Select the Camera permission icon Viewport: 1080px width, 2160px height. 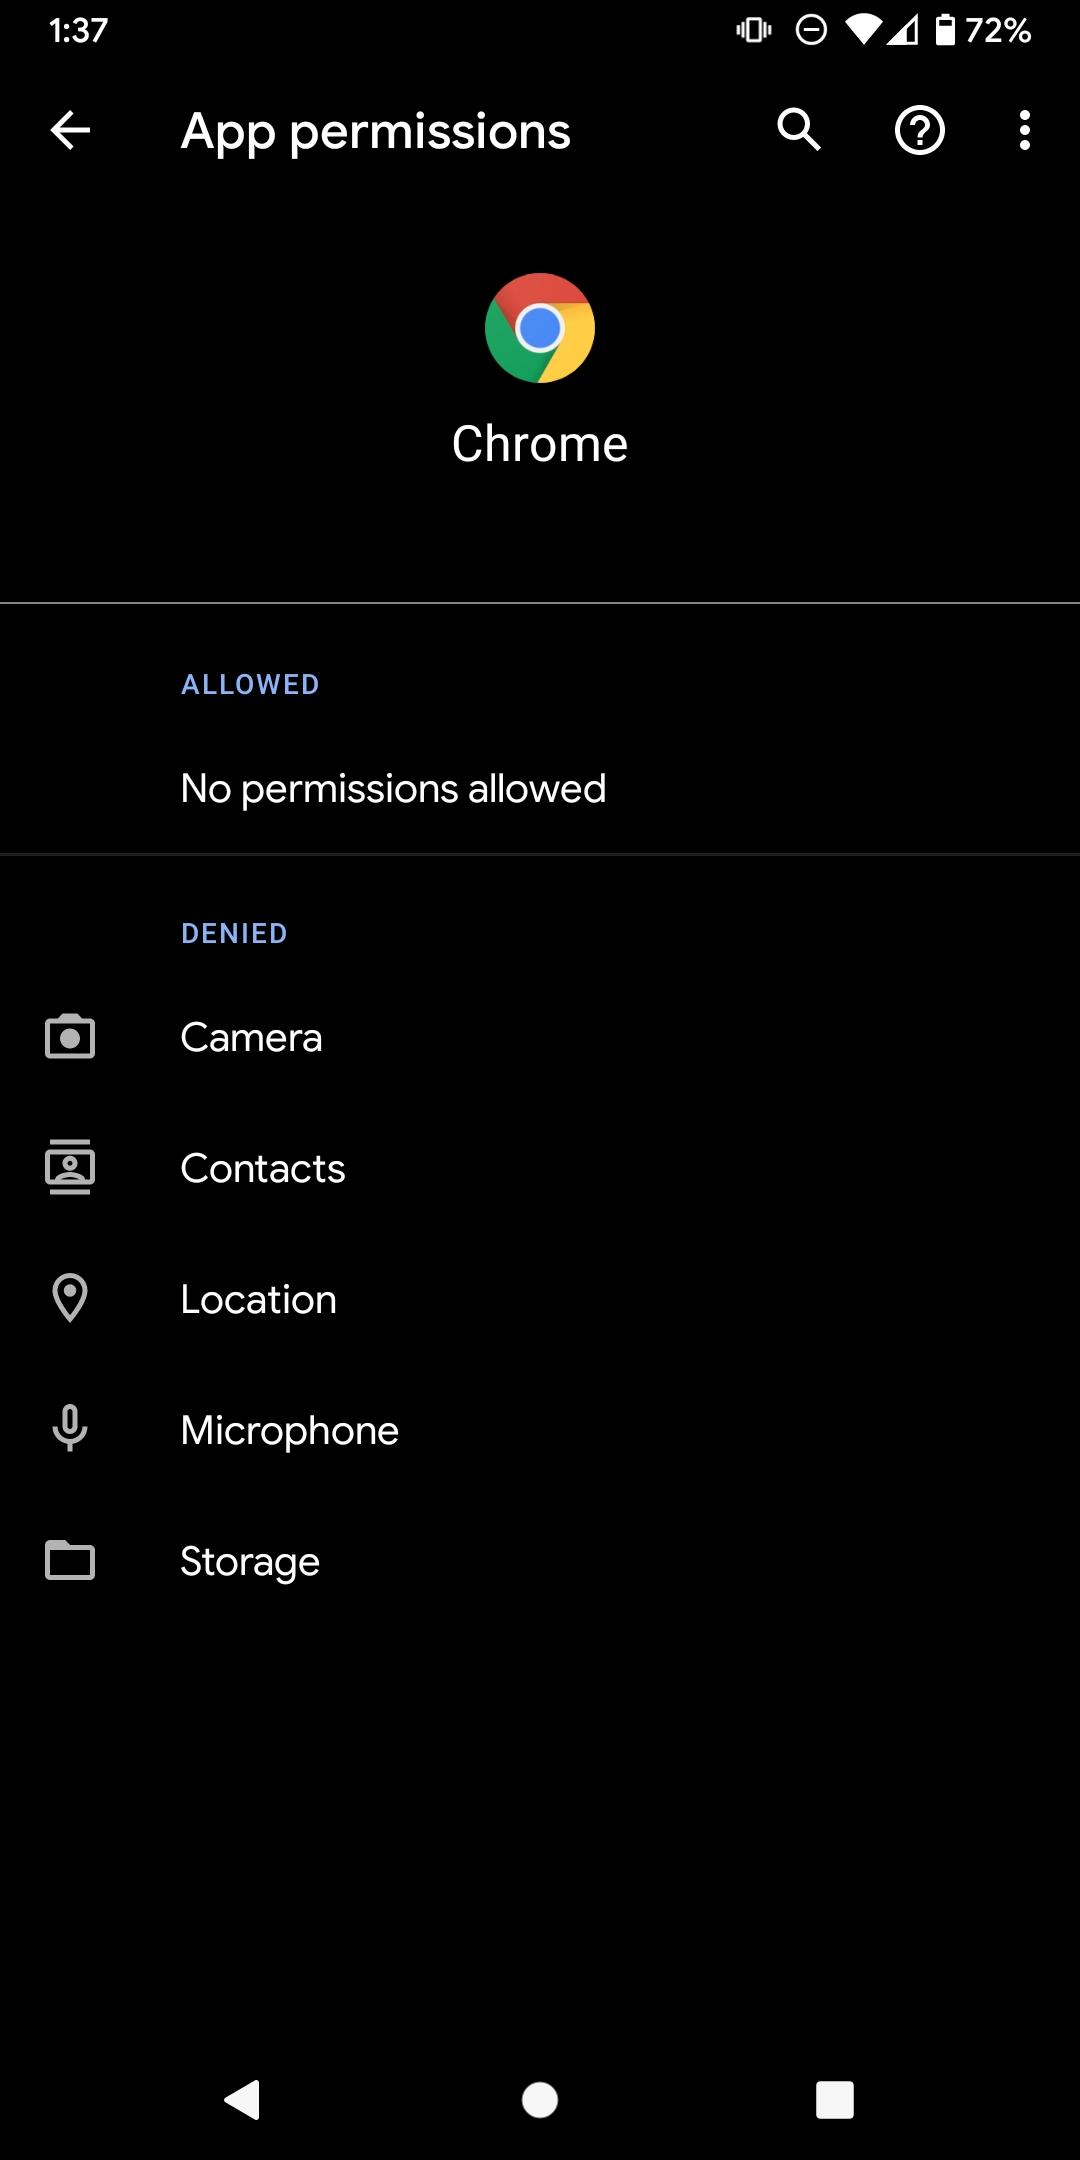click(69, 1038)
